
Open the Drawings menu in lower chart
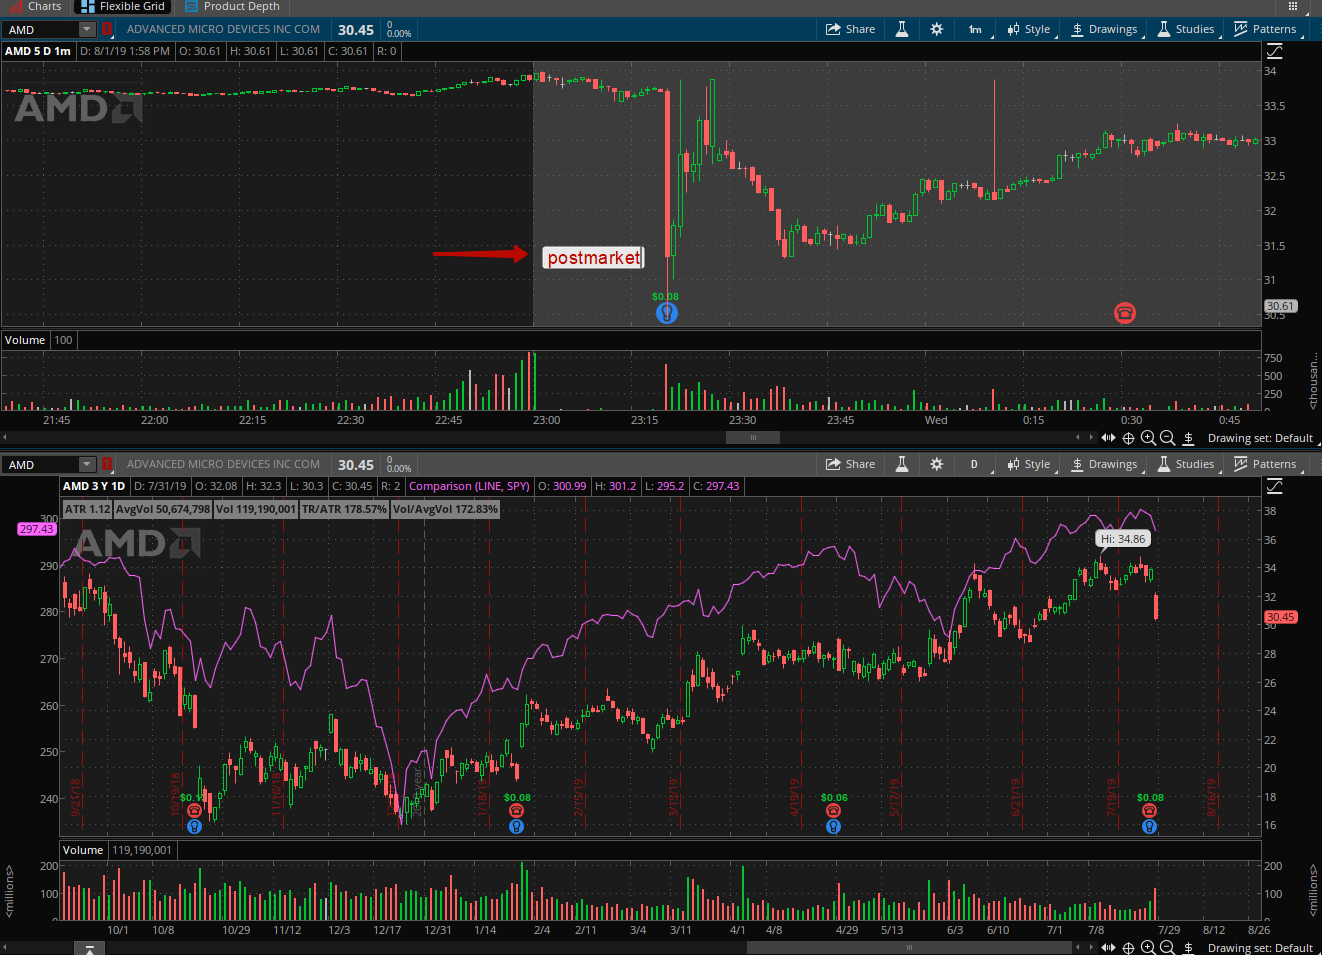click(1104, 464)
